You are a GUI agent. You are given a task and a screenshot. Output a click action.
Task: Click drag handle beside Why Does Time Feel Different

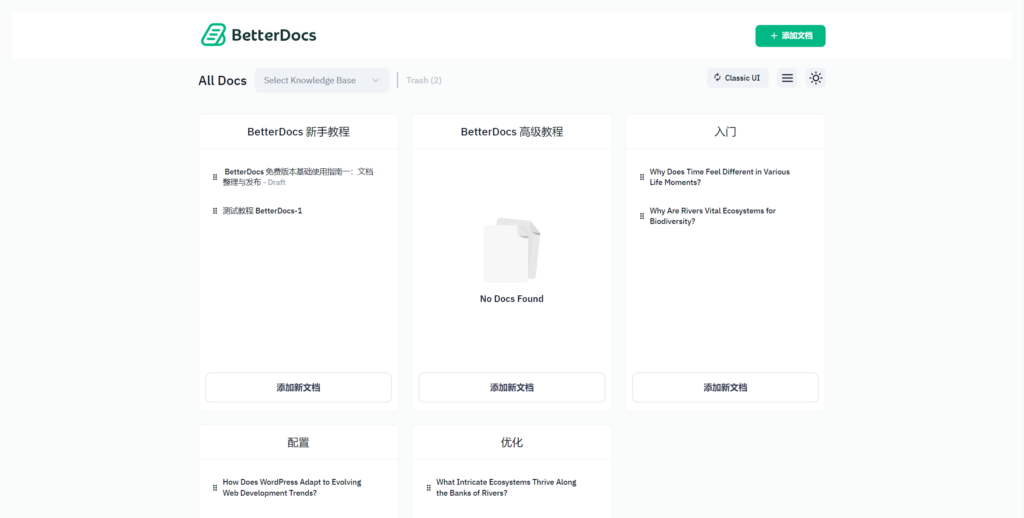pos(642,177)
